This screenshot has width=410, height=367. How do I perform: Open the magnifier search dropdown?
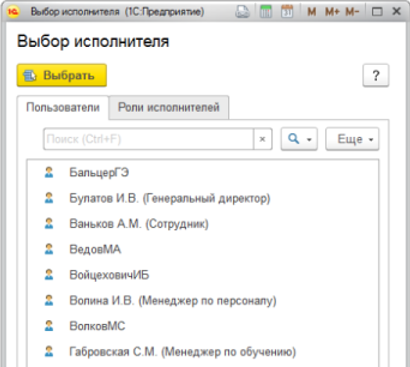[x=299, y=139]
